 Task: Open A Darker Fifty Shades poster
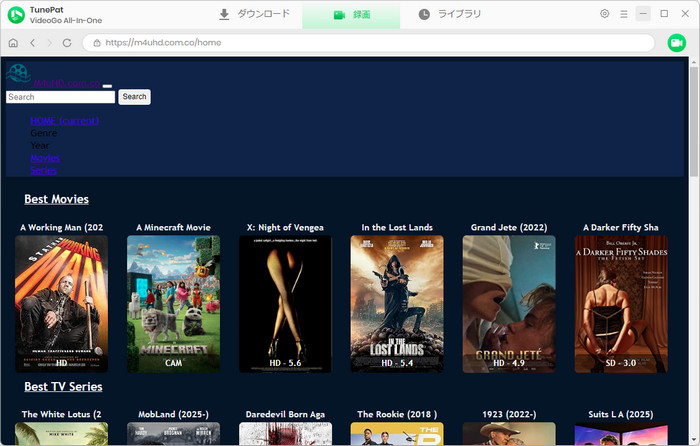click(x=621, y=304)
